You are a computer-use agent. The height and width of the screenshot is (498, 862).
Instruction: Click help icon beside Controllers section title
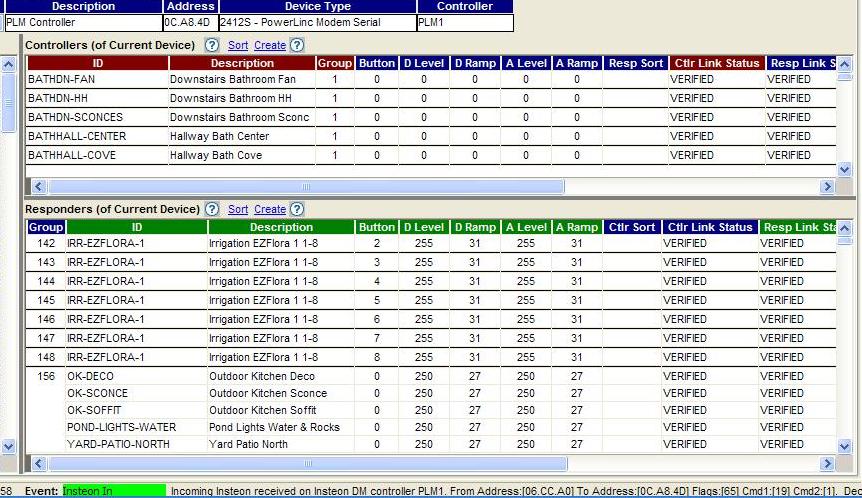(x=212, y=45)
